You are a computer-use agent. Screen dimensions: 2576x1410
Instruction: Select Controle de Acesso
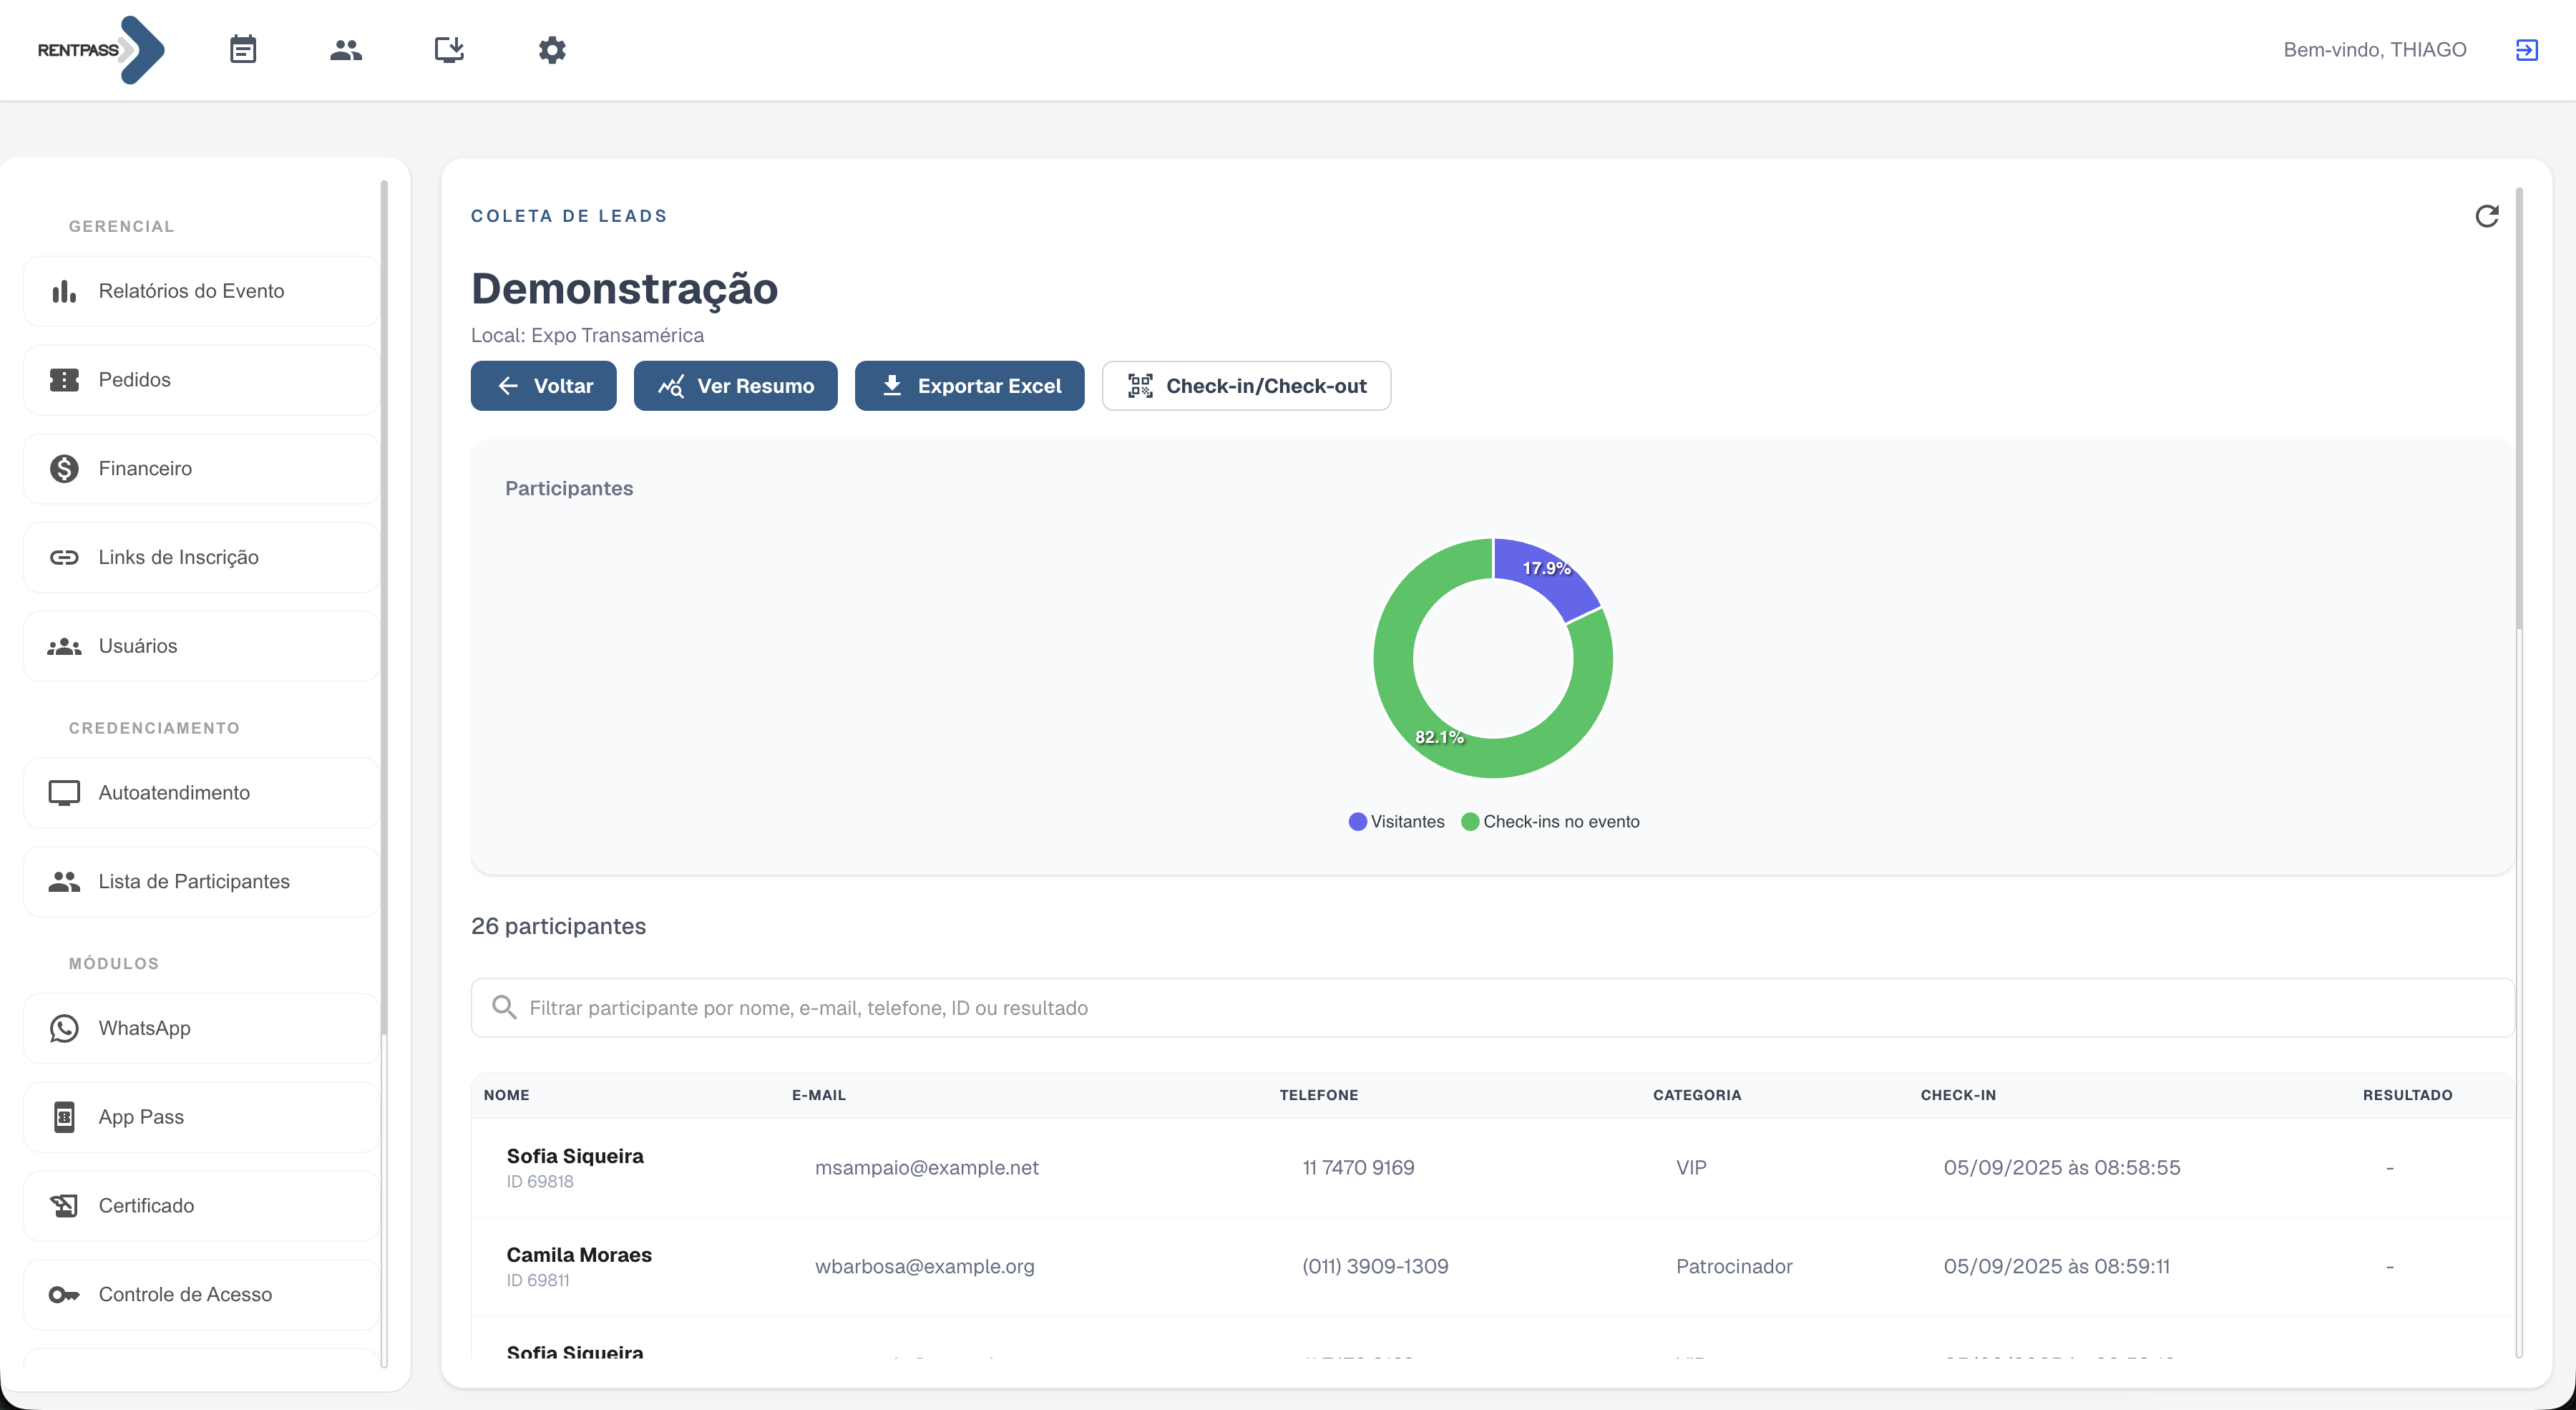click(201, 1295)
